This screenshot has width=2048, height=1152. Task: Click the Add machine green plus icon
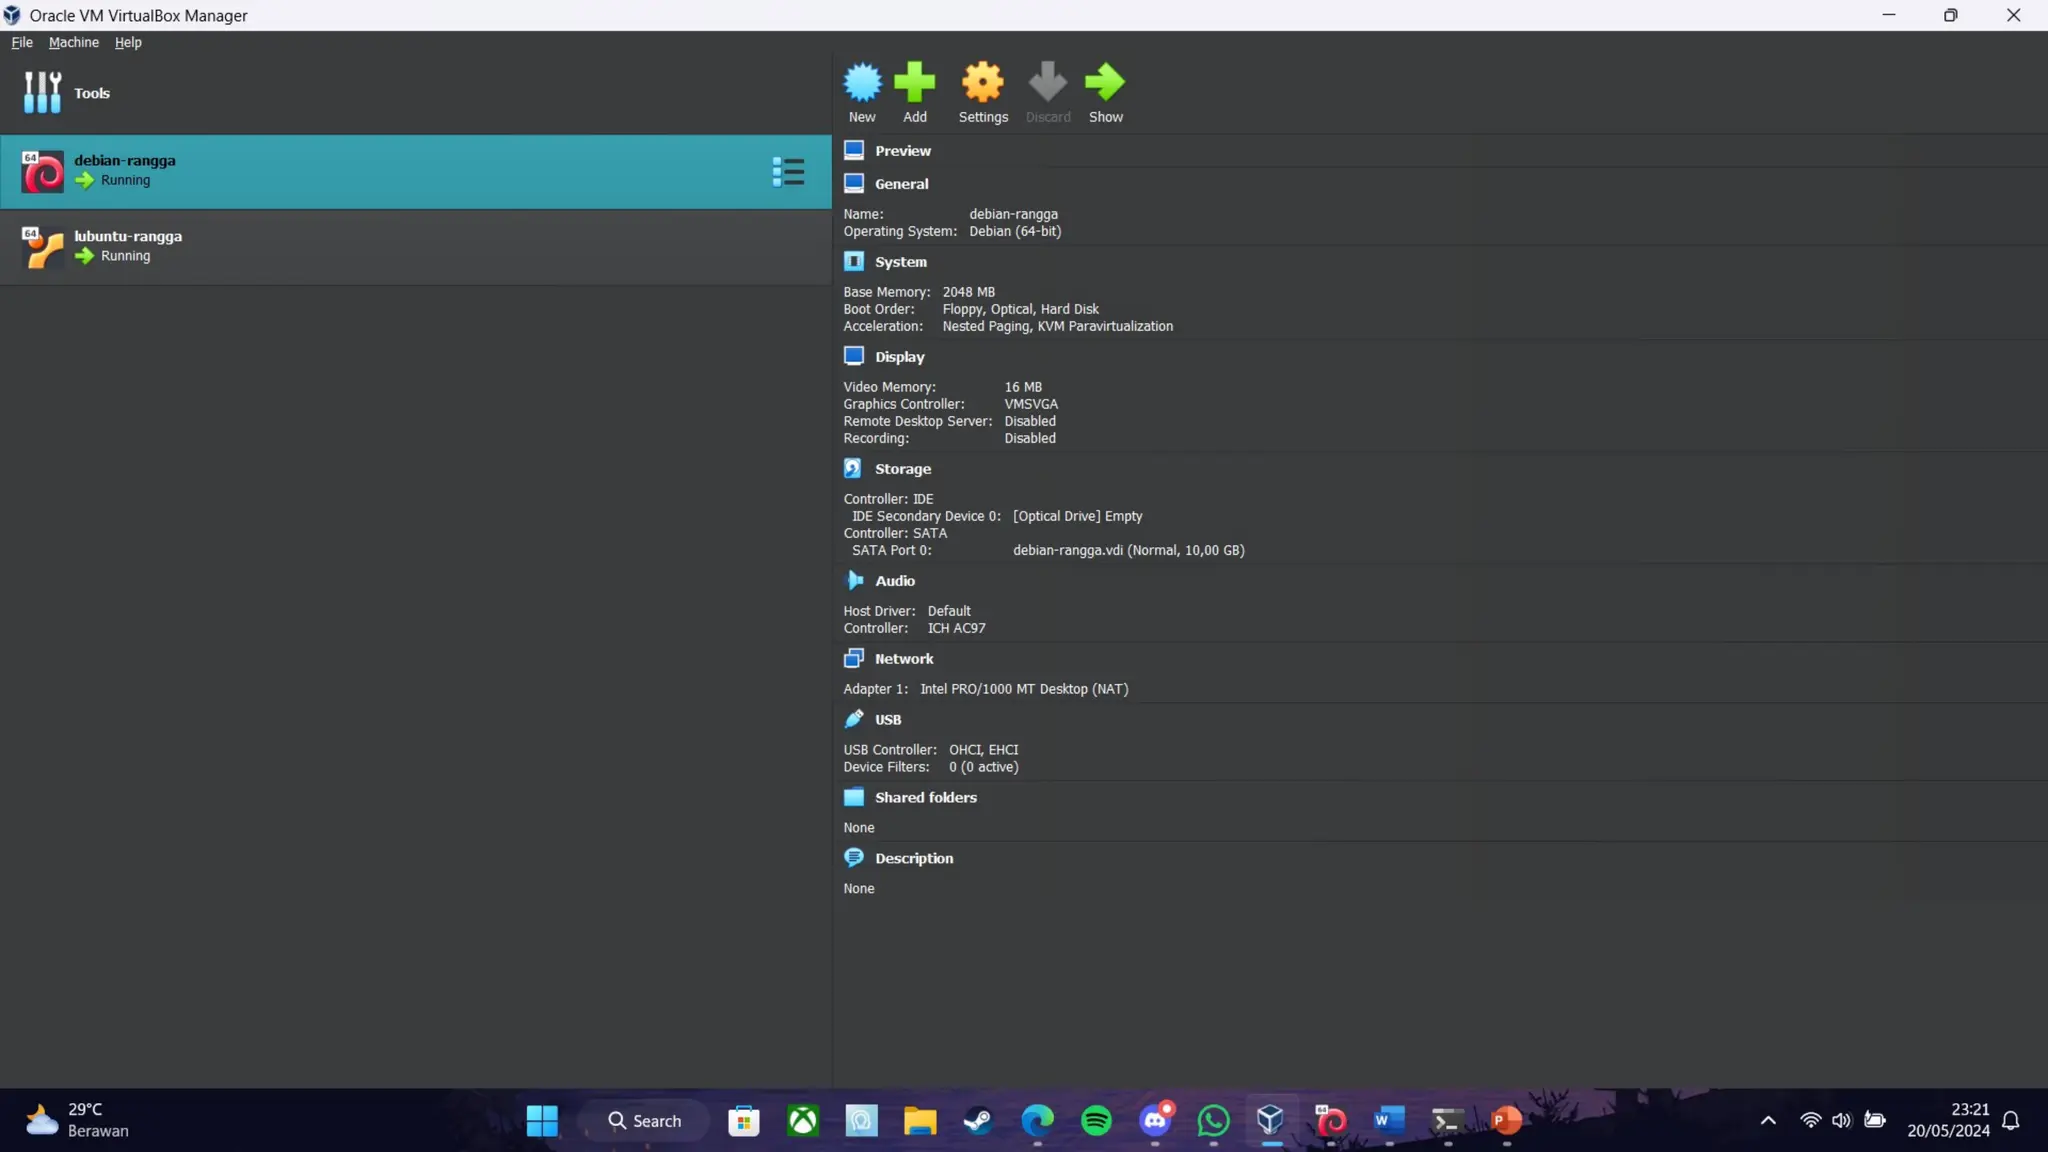click(x=914, y=83)
